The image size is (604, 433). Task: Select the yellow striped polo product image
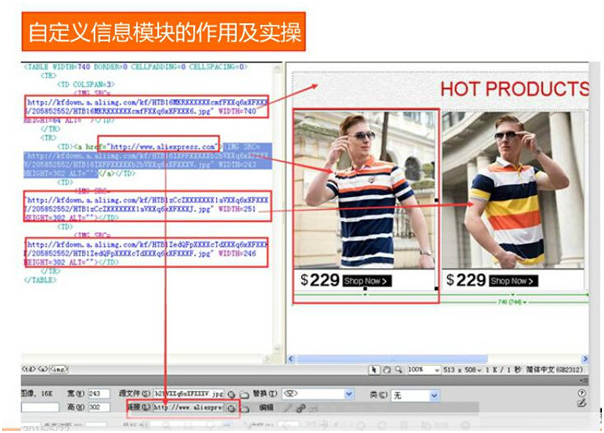pyautogui.click(x=513, y=190)
